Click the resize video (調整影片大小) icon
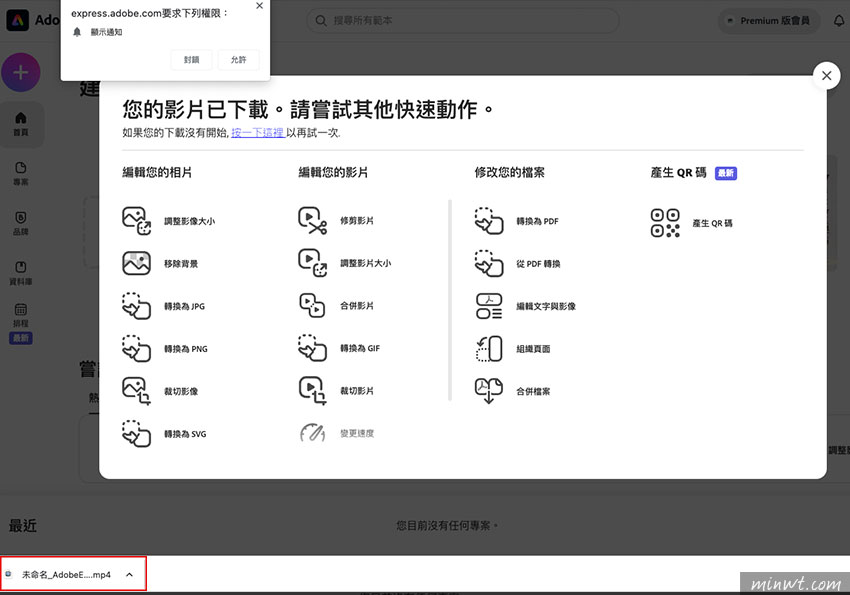Screen dimensions: 850x595 313,263
